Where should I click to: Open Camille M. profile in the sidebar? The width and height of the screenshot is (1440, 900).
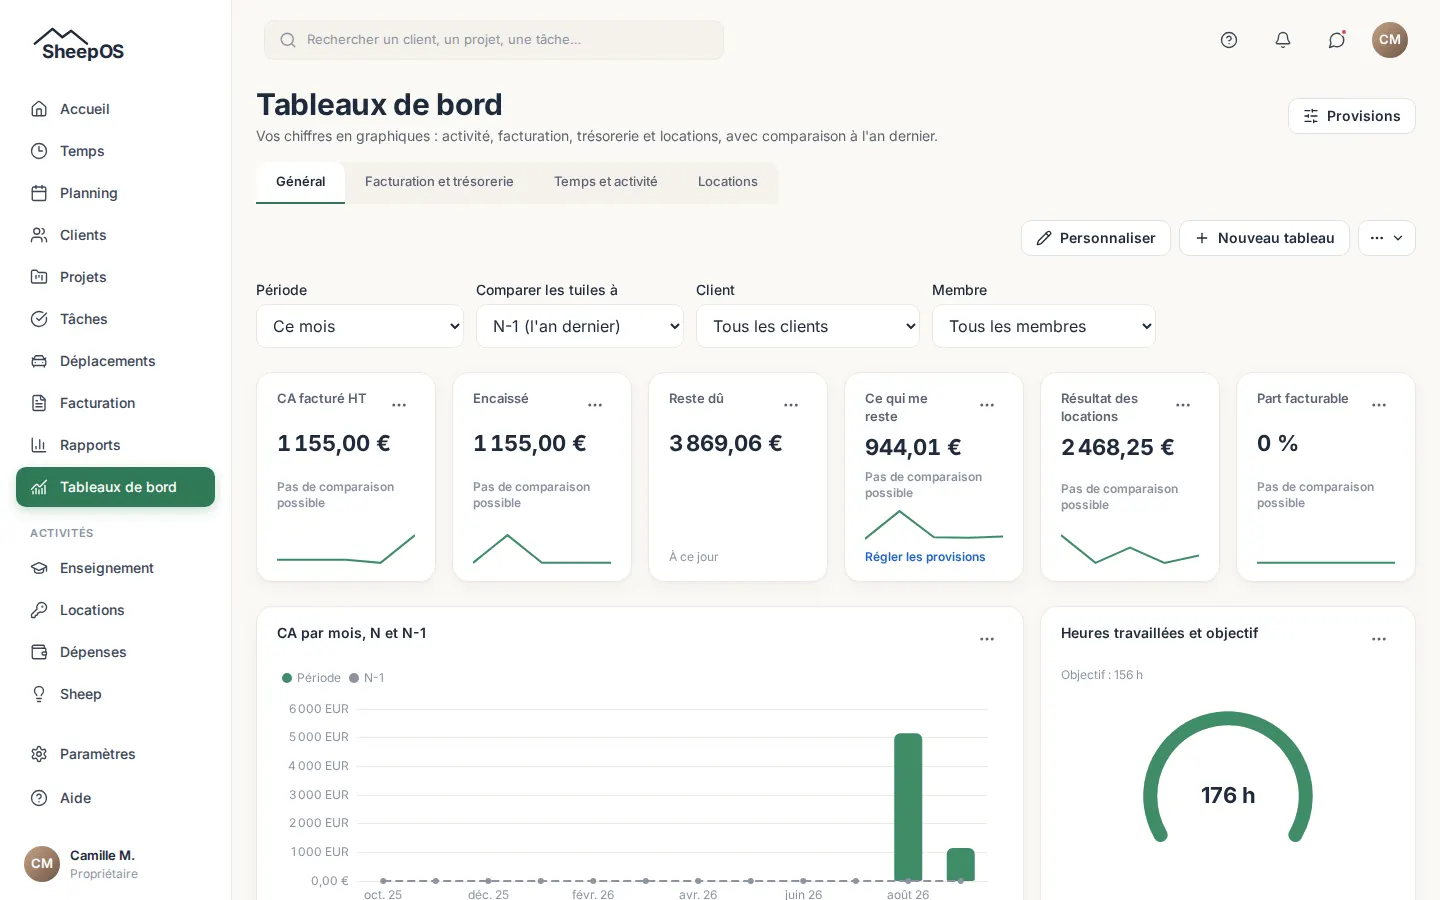click(115, 864)
